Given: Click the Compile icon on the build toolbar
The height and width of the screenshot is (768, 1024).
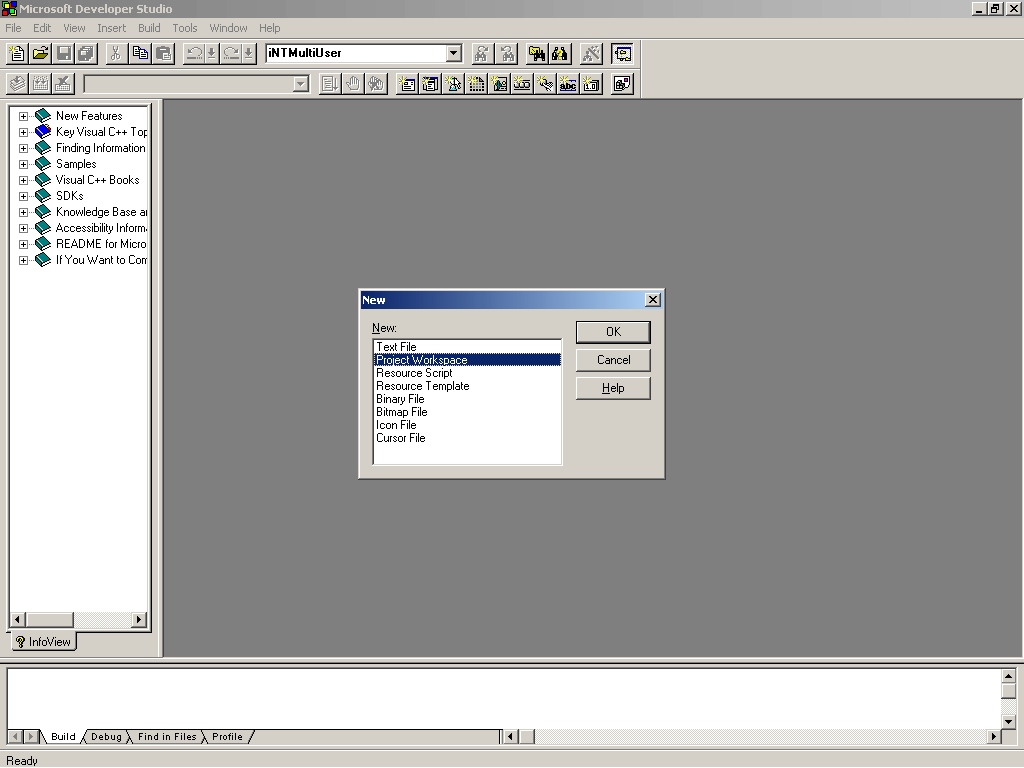Looking at the screenshot, I should [x=18, y=84].
